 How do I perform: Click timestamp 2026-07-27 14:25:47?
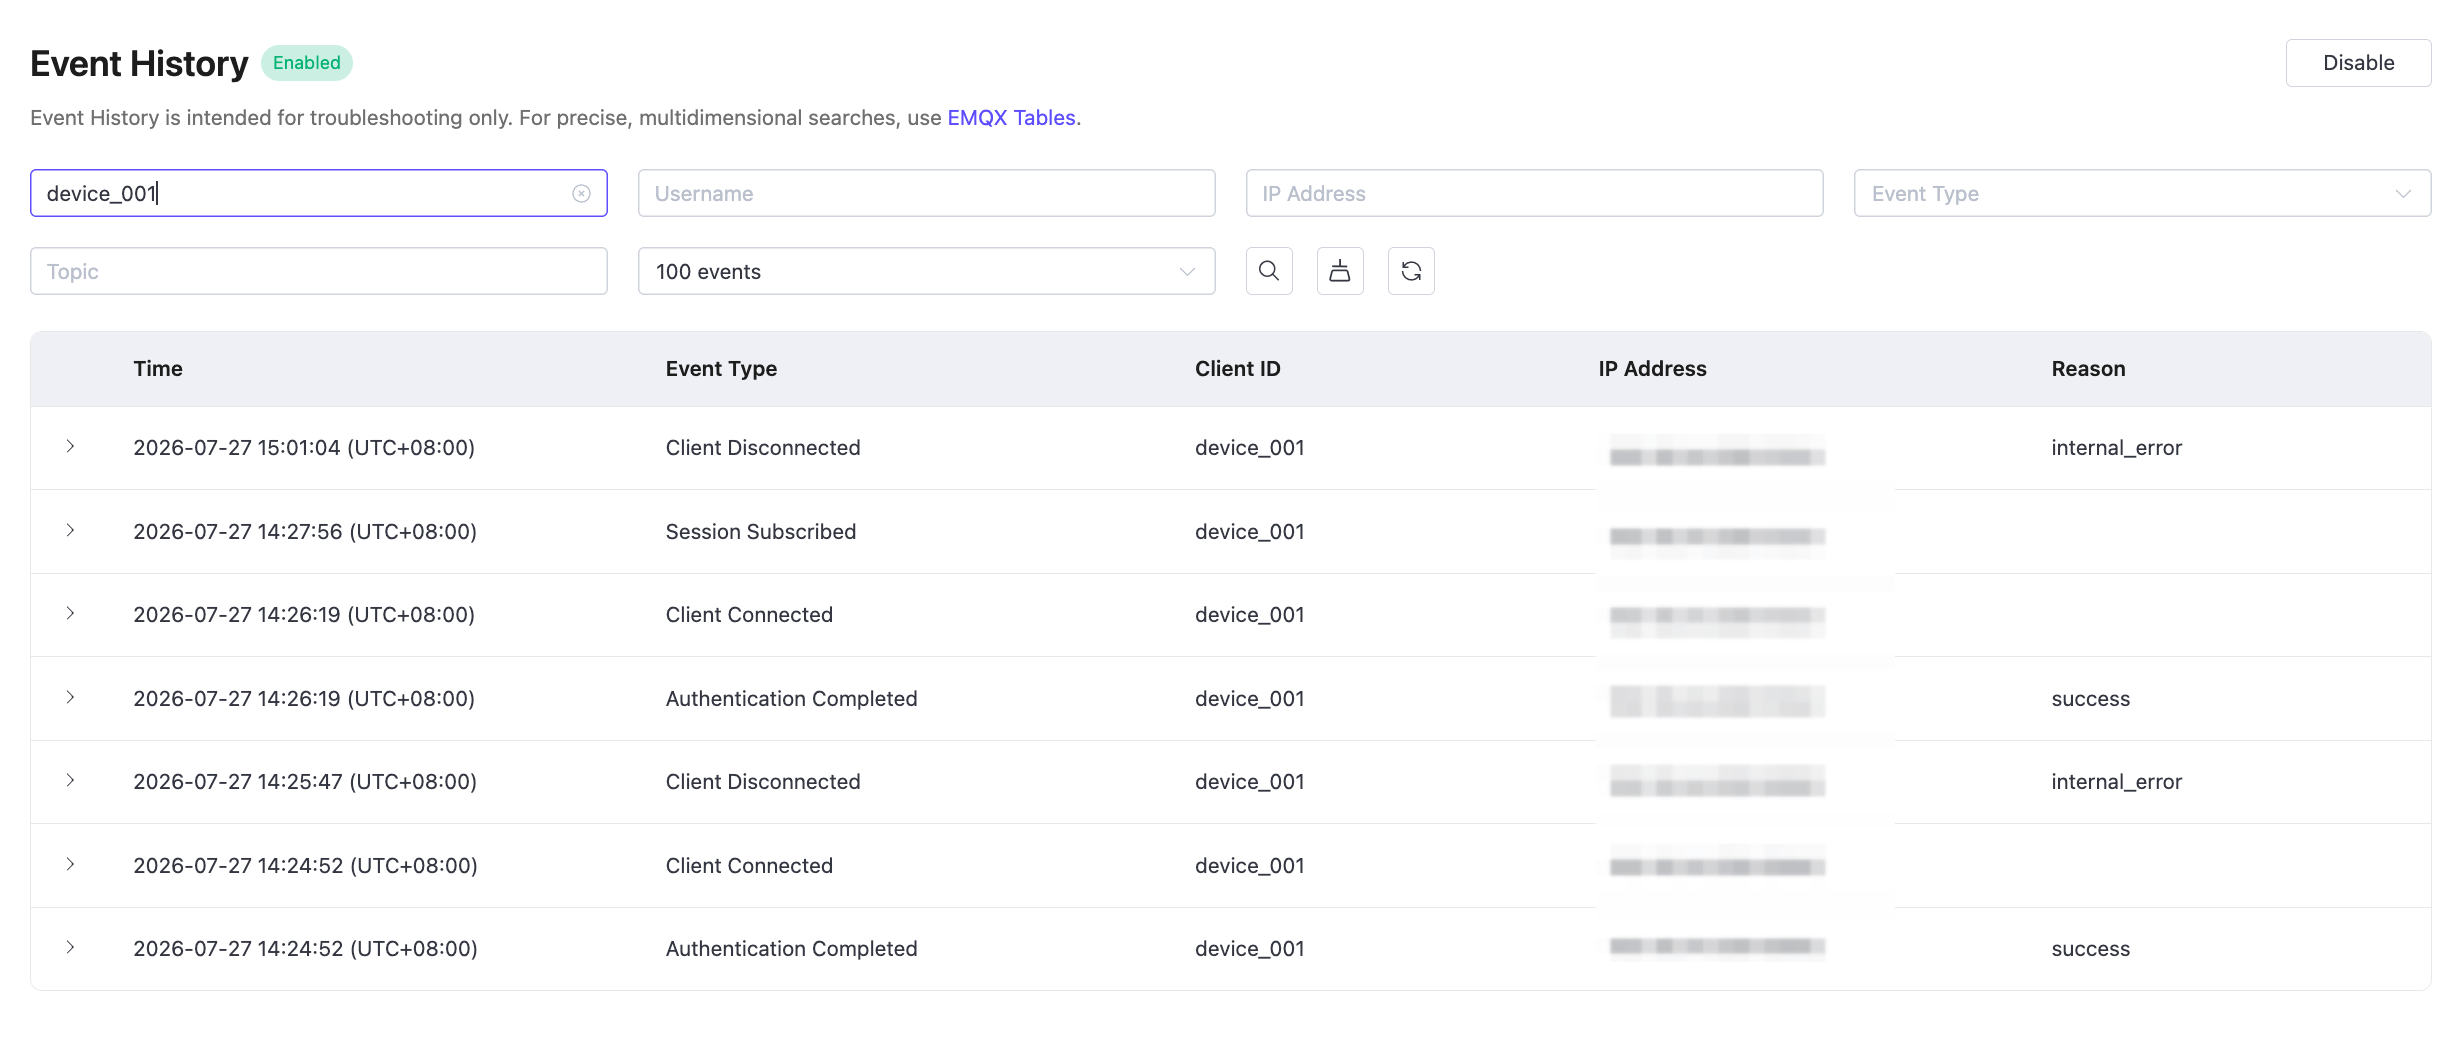[x=305, y=782]
